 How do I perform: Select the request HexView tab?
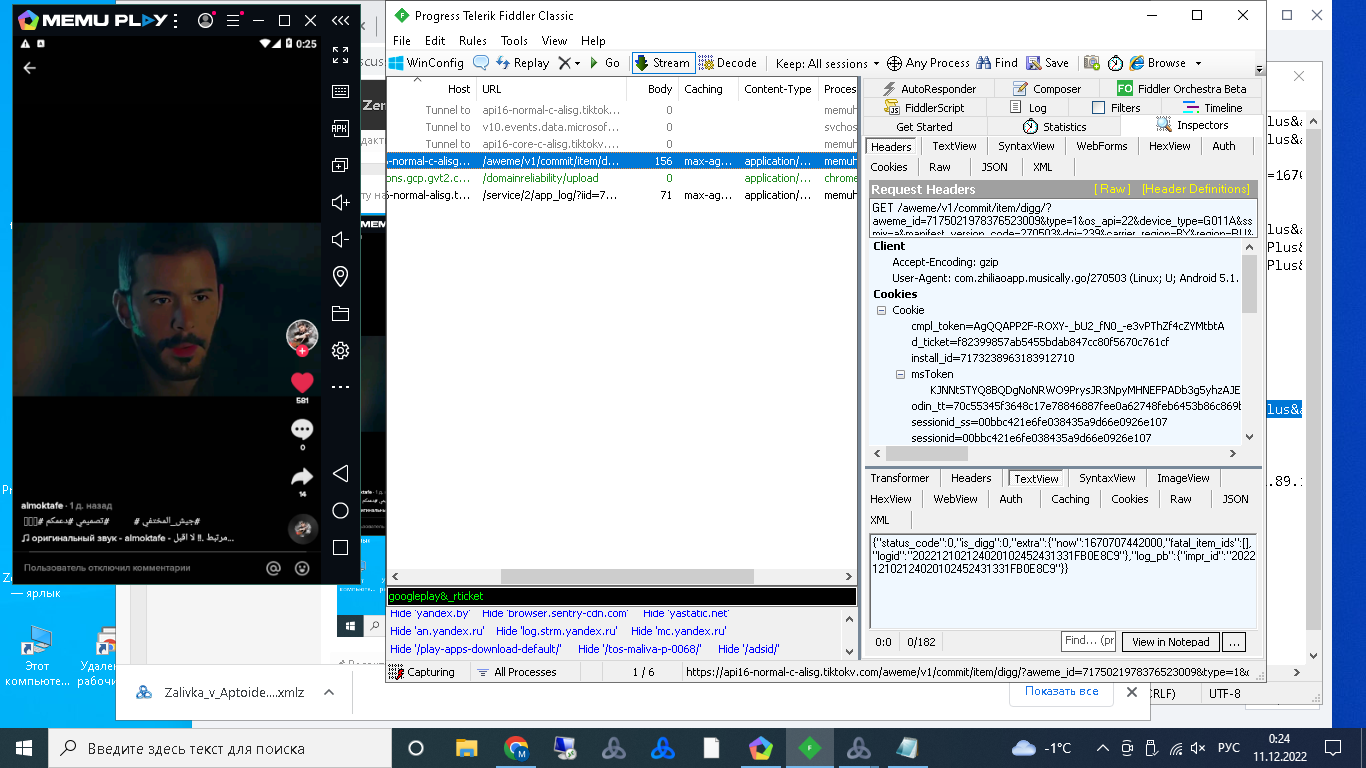1169,146
